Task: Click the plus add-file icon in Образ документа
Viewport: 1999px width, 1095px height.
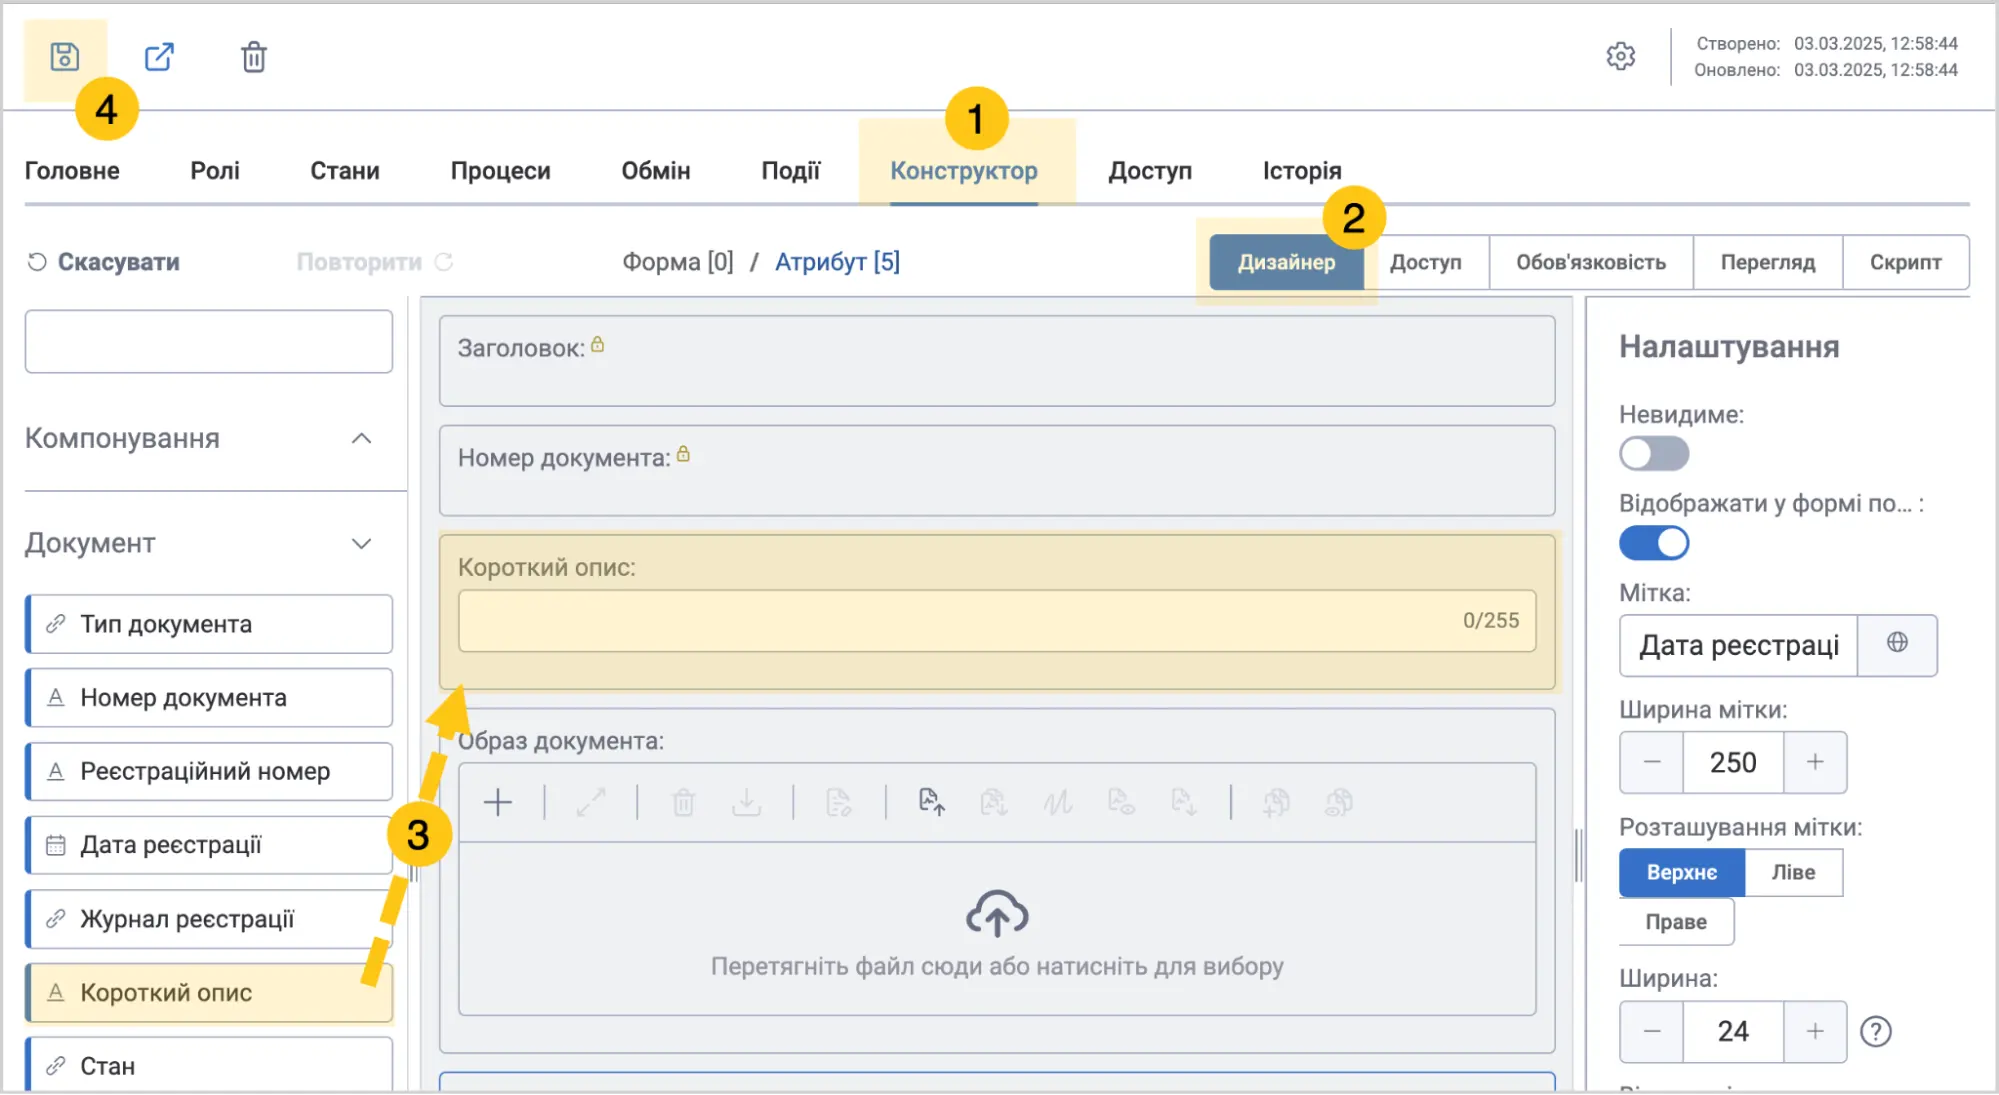Action: click(x=497, y=802)
